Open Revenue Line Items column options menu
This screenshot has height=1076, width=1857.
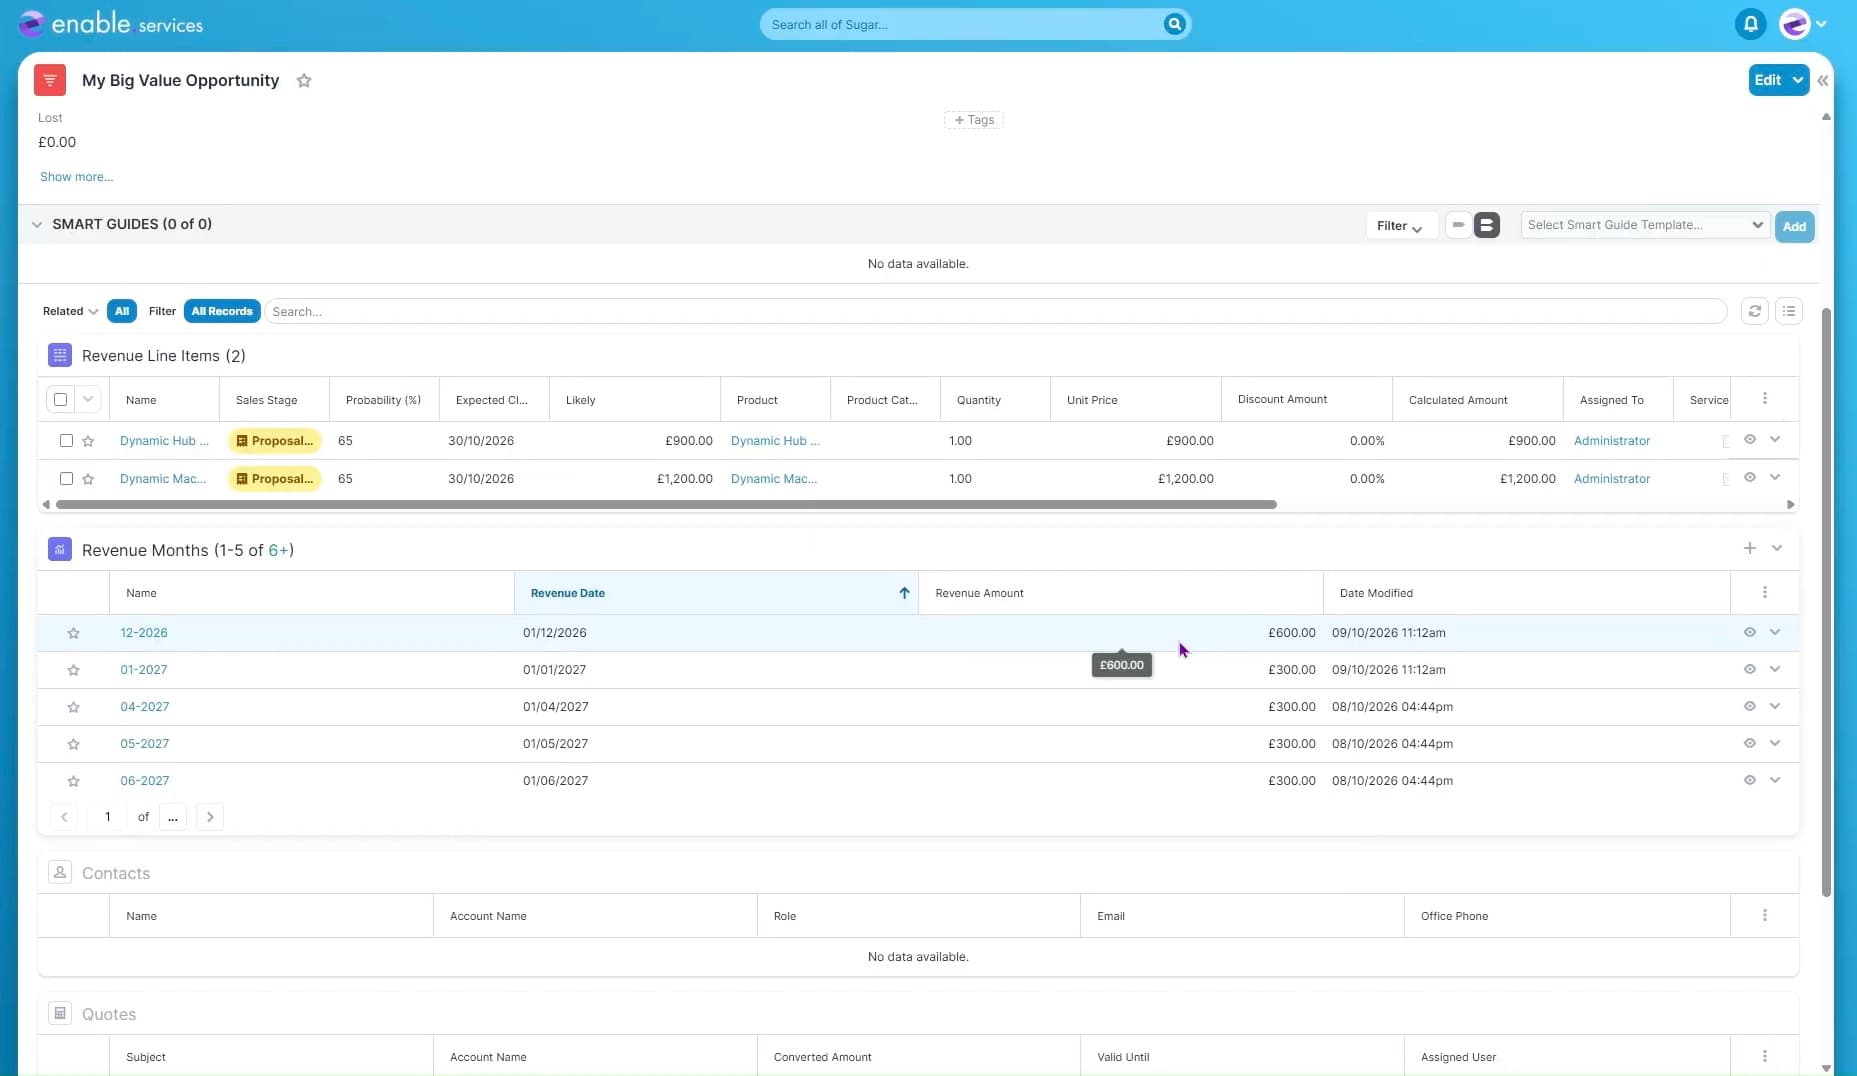[1765, 399]
